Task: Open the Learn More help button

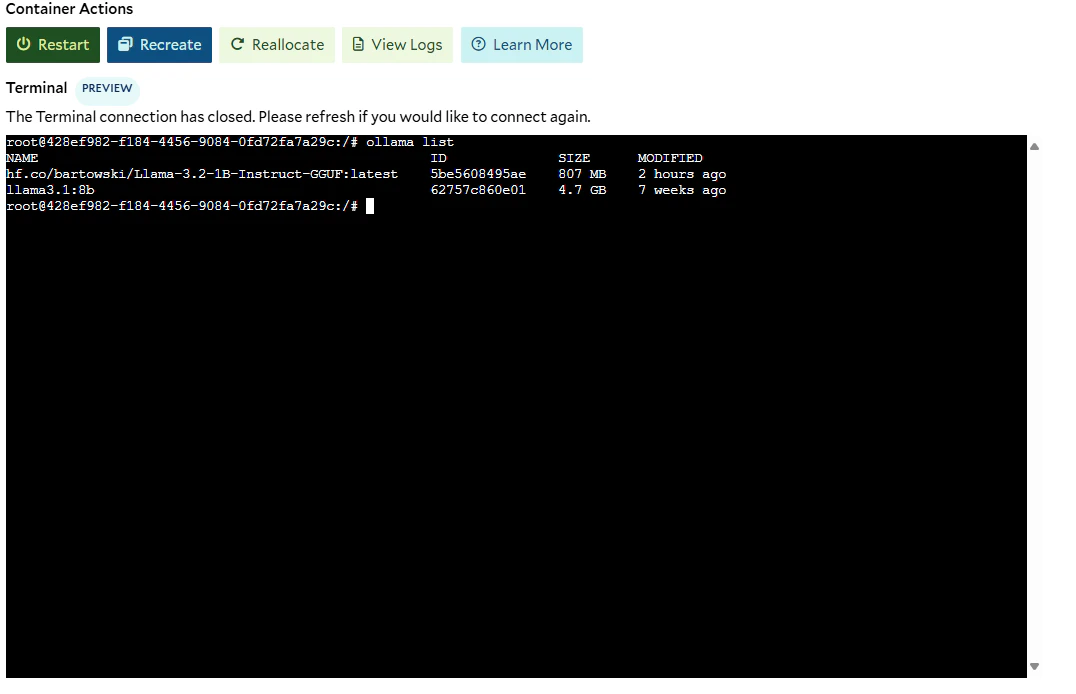Action: (x=522, y=45)
